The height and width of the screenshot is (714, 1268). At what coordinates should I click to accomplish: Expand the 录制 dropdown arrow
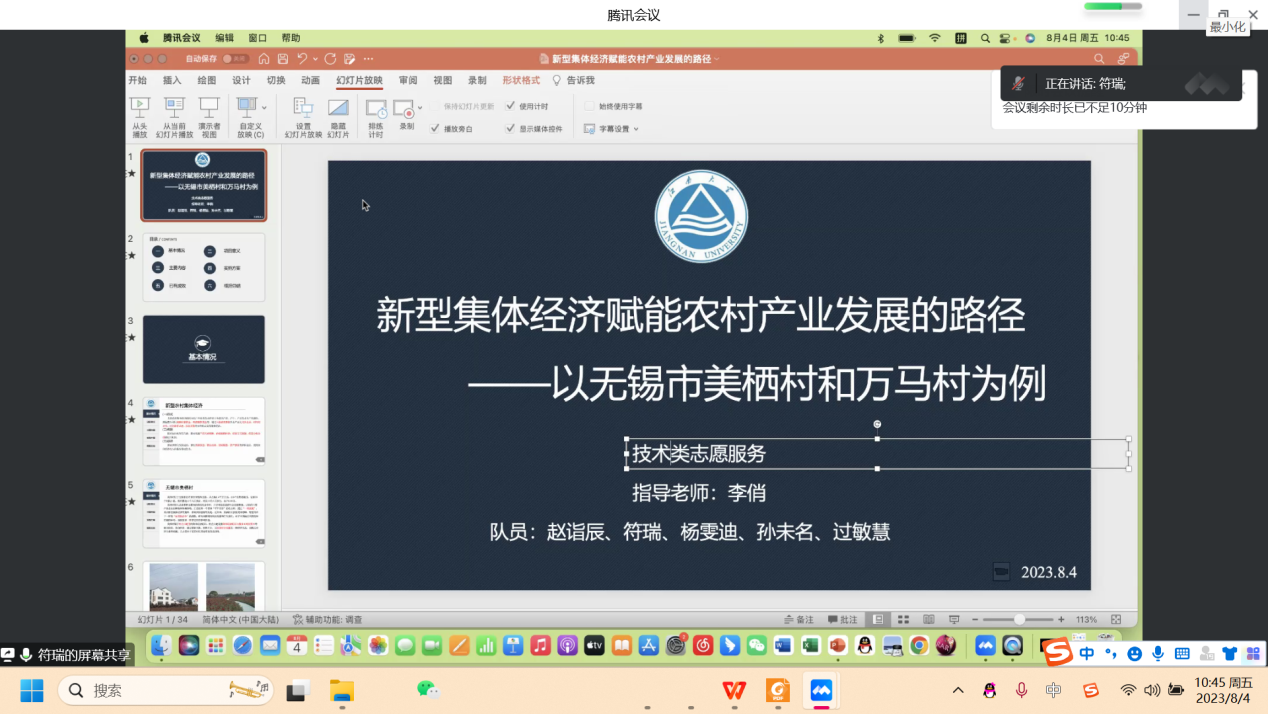420,107
